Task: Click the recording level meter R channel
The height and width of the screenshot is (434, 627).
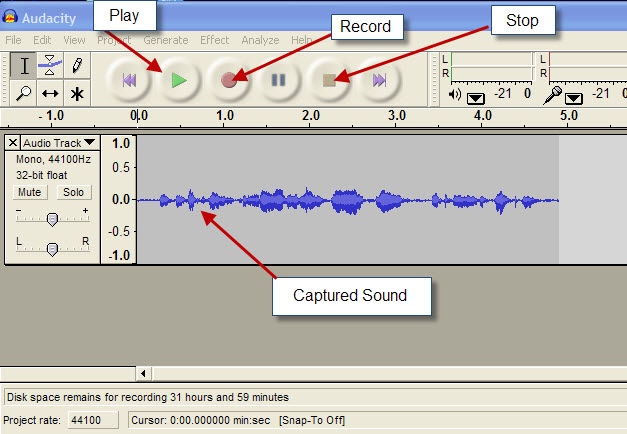Action: [x=588, y=74]
